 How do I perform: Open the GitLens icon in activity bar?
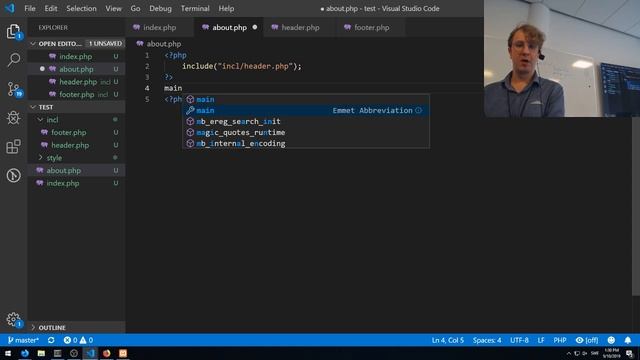click(13, 176)
